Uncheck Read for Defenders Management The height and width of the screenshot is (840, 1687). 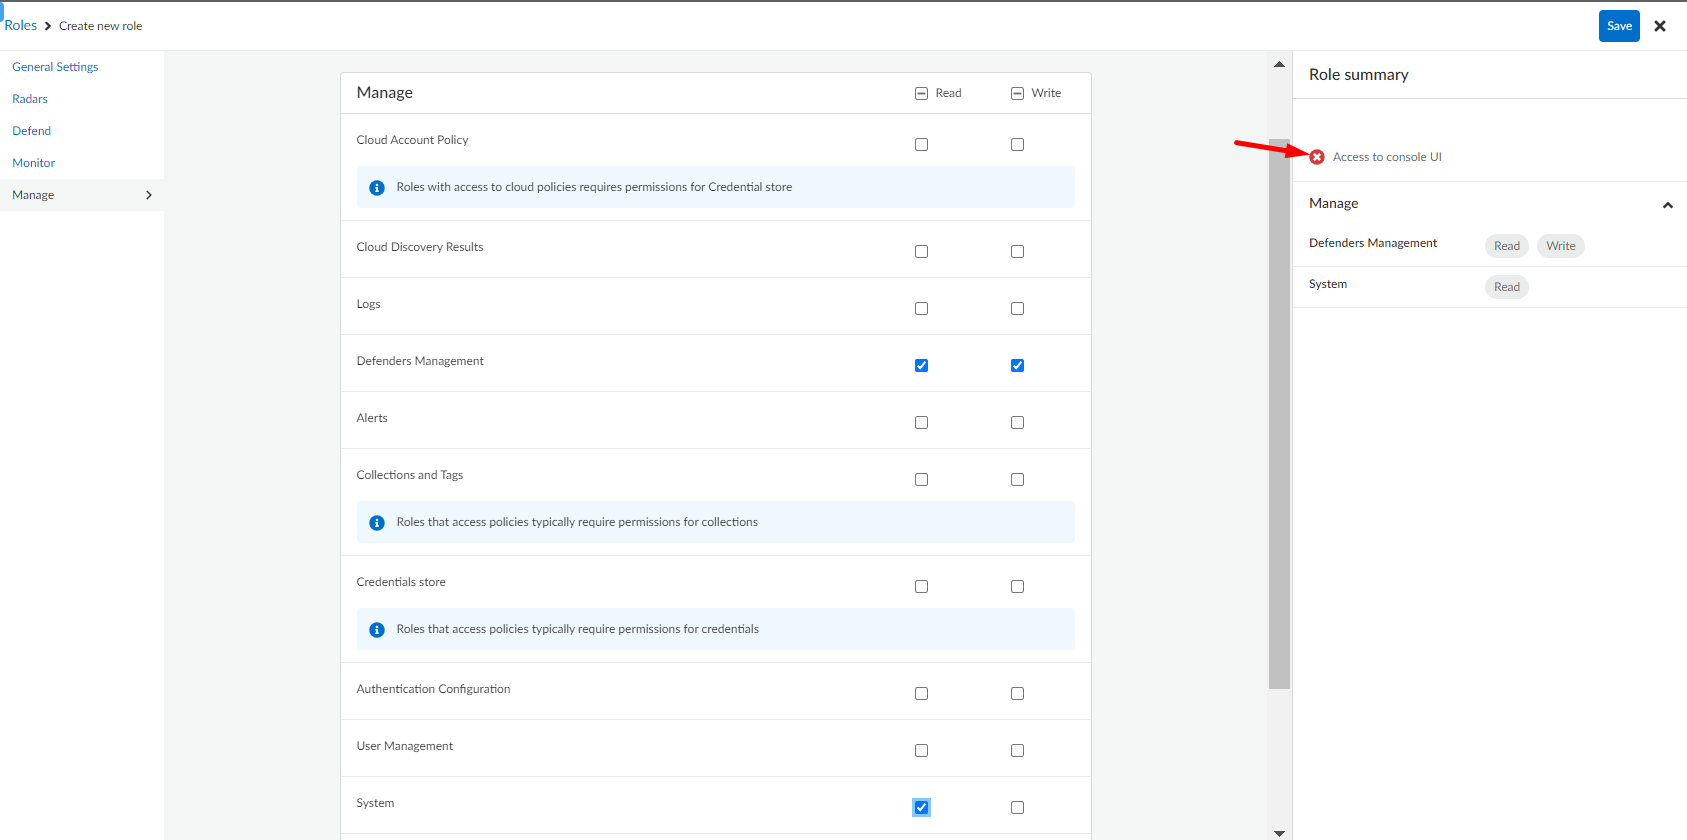coord(921,365)
